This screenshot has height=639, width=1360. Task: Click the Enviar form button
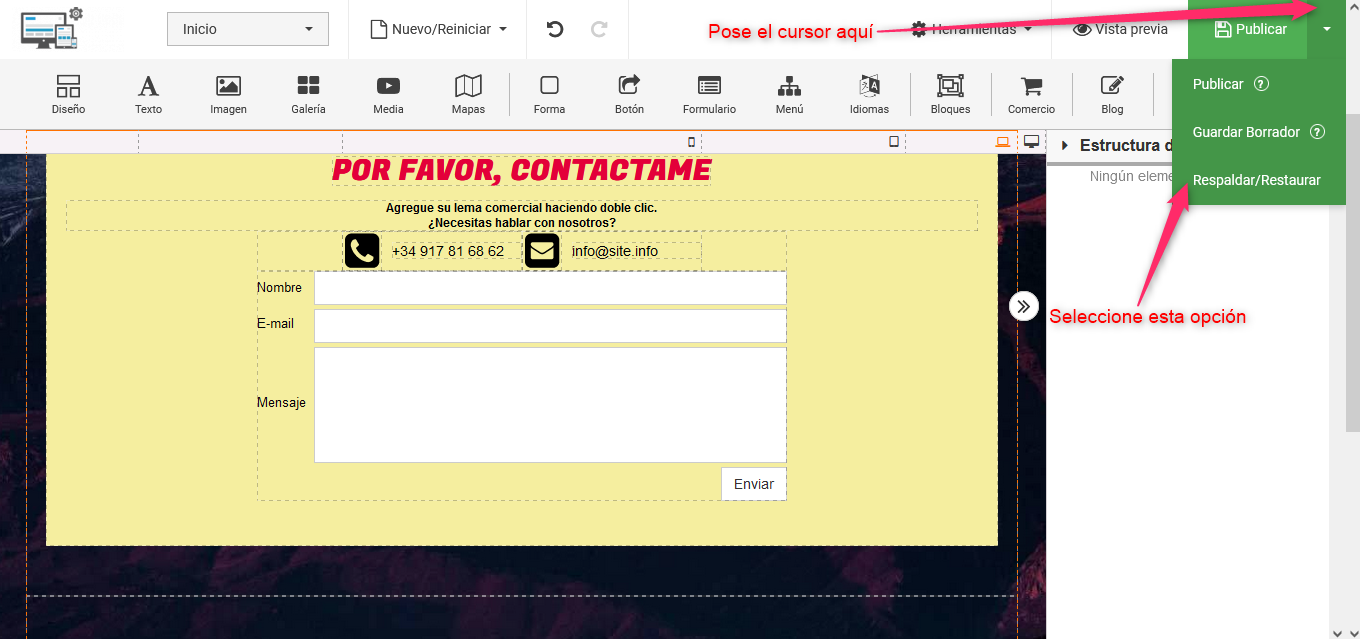tap(754, 484)
